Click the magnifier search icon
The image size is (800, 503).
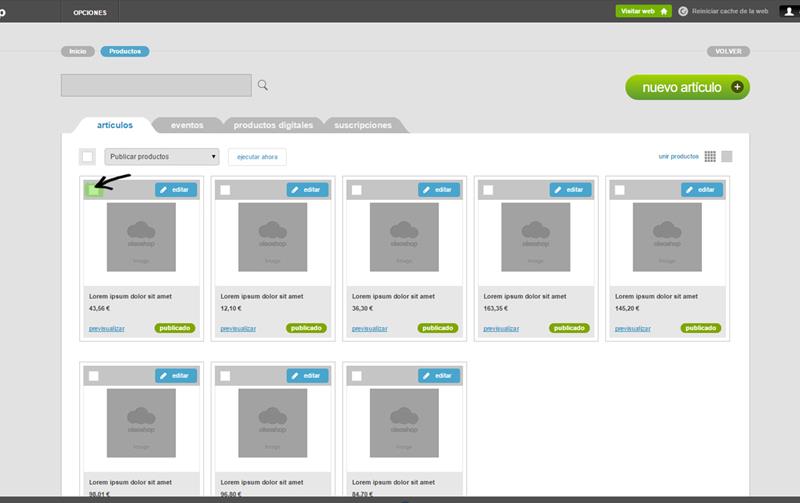click(x=263, y=85)
